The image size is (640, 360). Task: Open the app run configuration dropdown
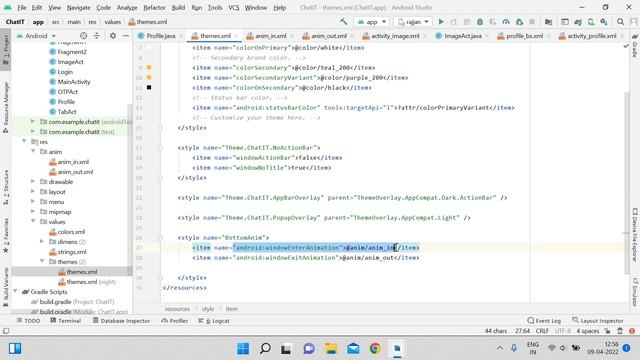(372, 22)
